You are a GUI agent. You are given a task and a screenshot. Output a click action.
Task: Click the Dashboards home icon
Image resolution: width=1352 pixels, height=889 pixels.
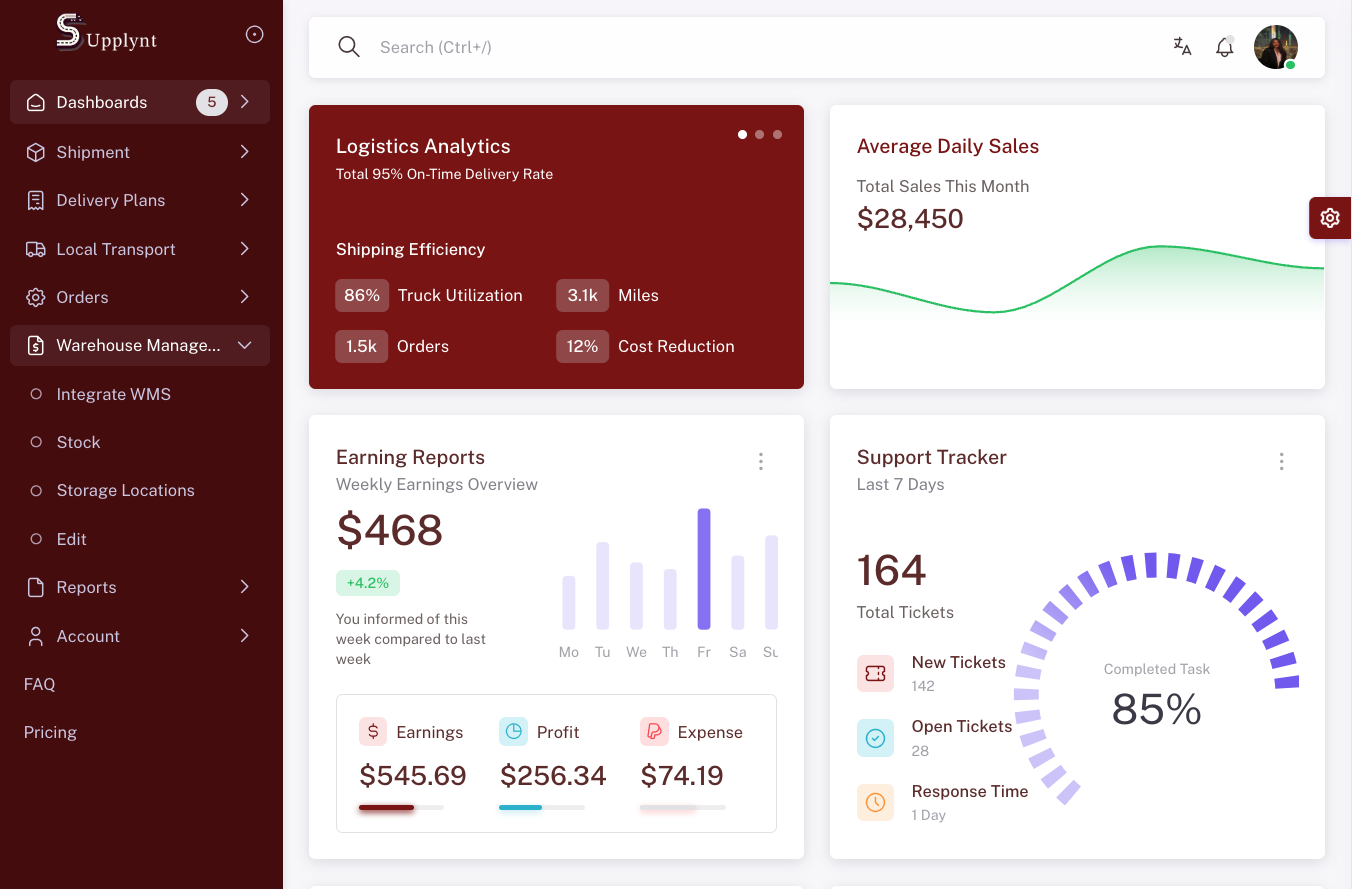36,102
